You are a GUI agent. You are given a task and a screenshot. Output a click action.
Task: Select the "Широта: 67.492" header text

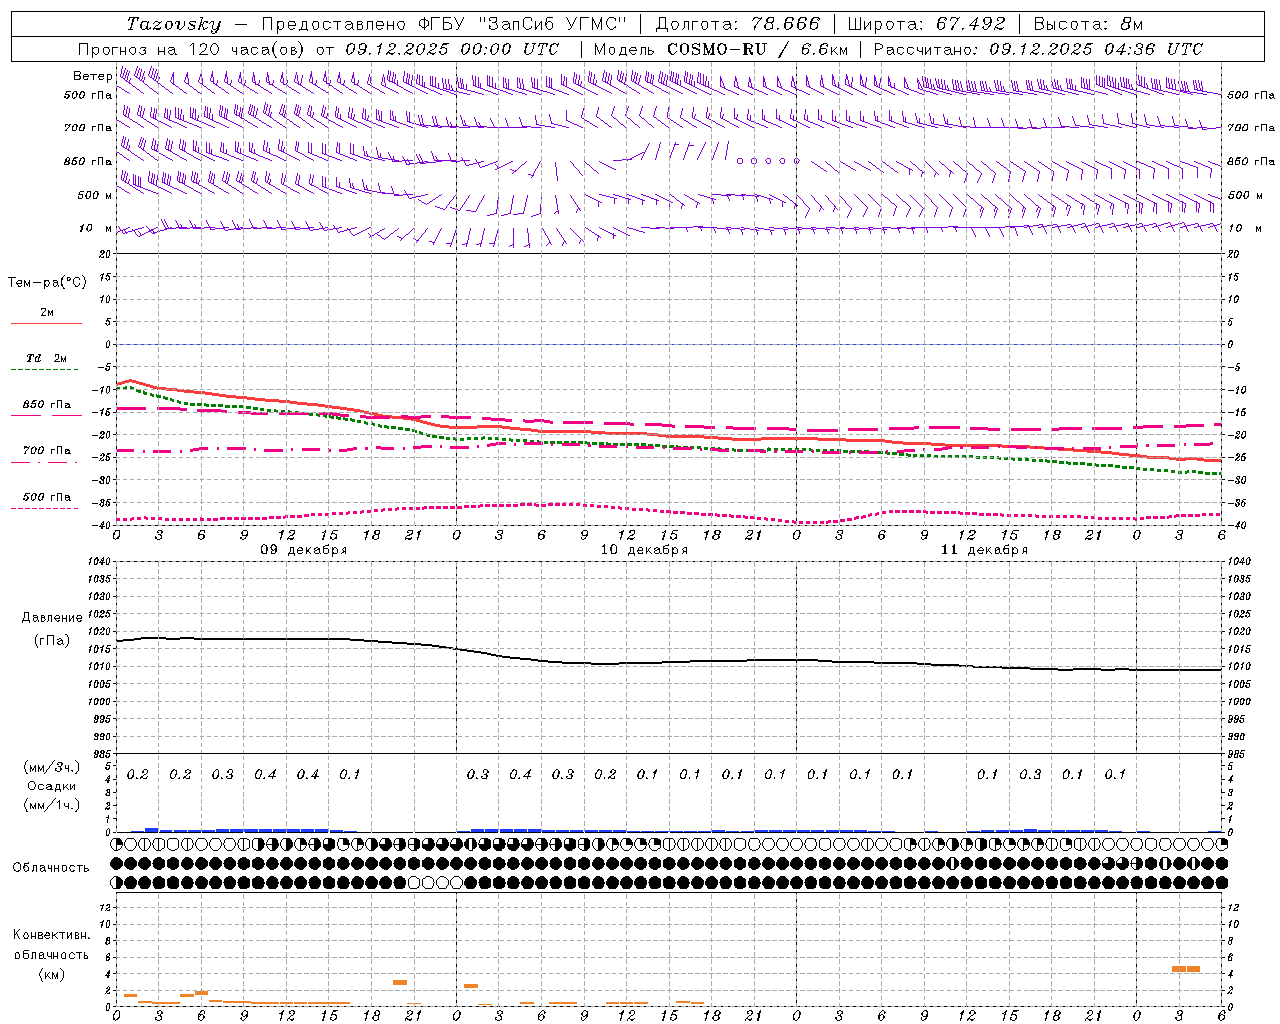[926, 24]
